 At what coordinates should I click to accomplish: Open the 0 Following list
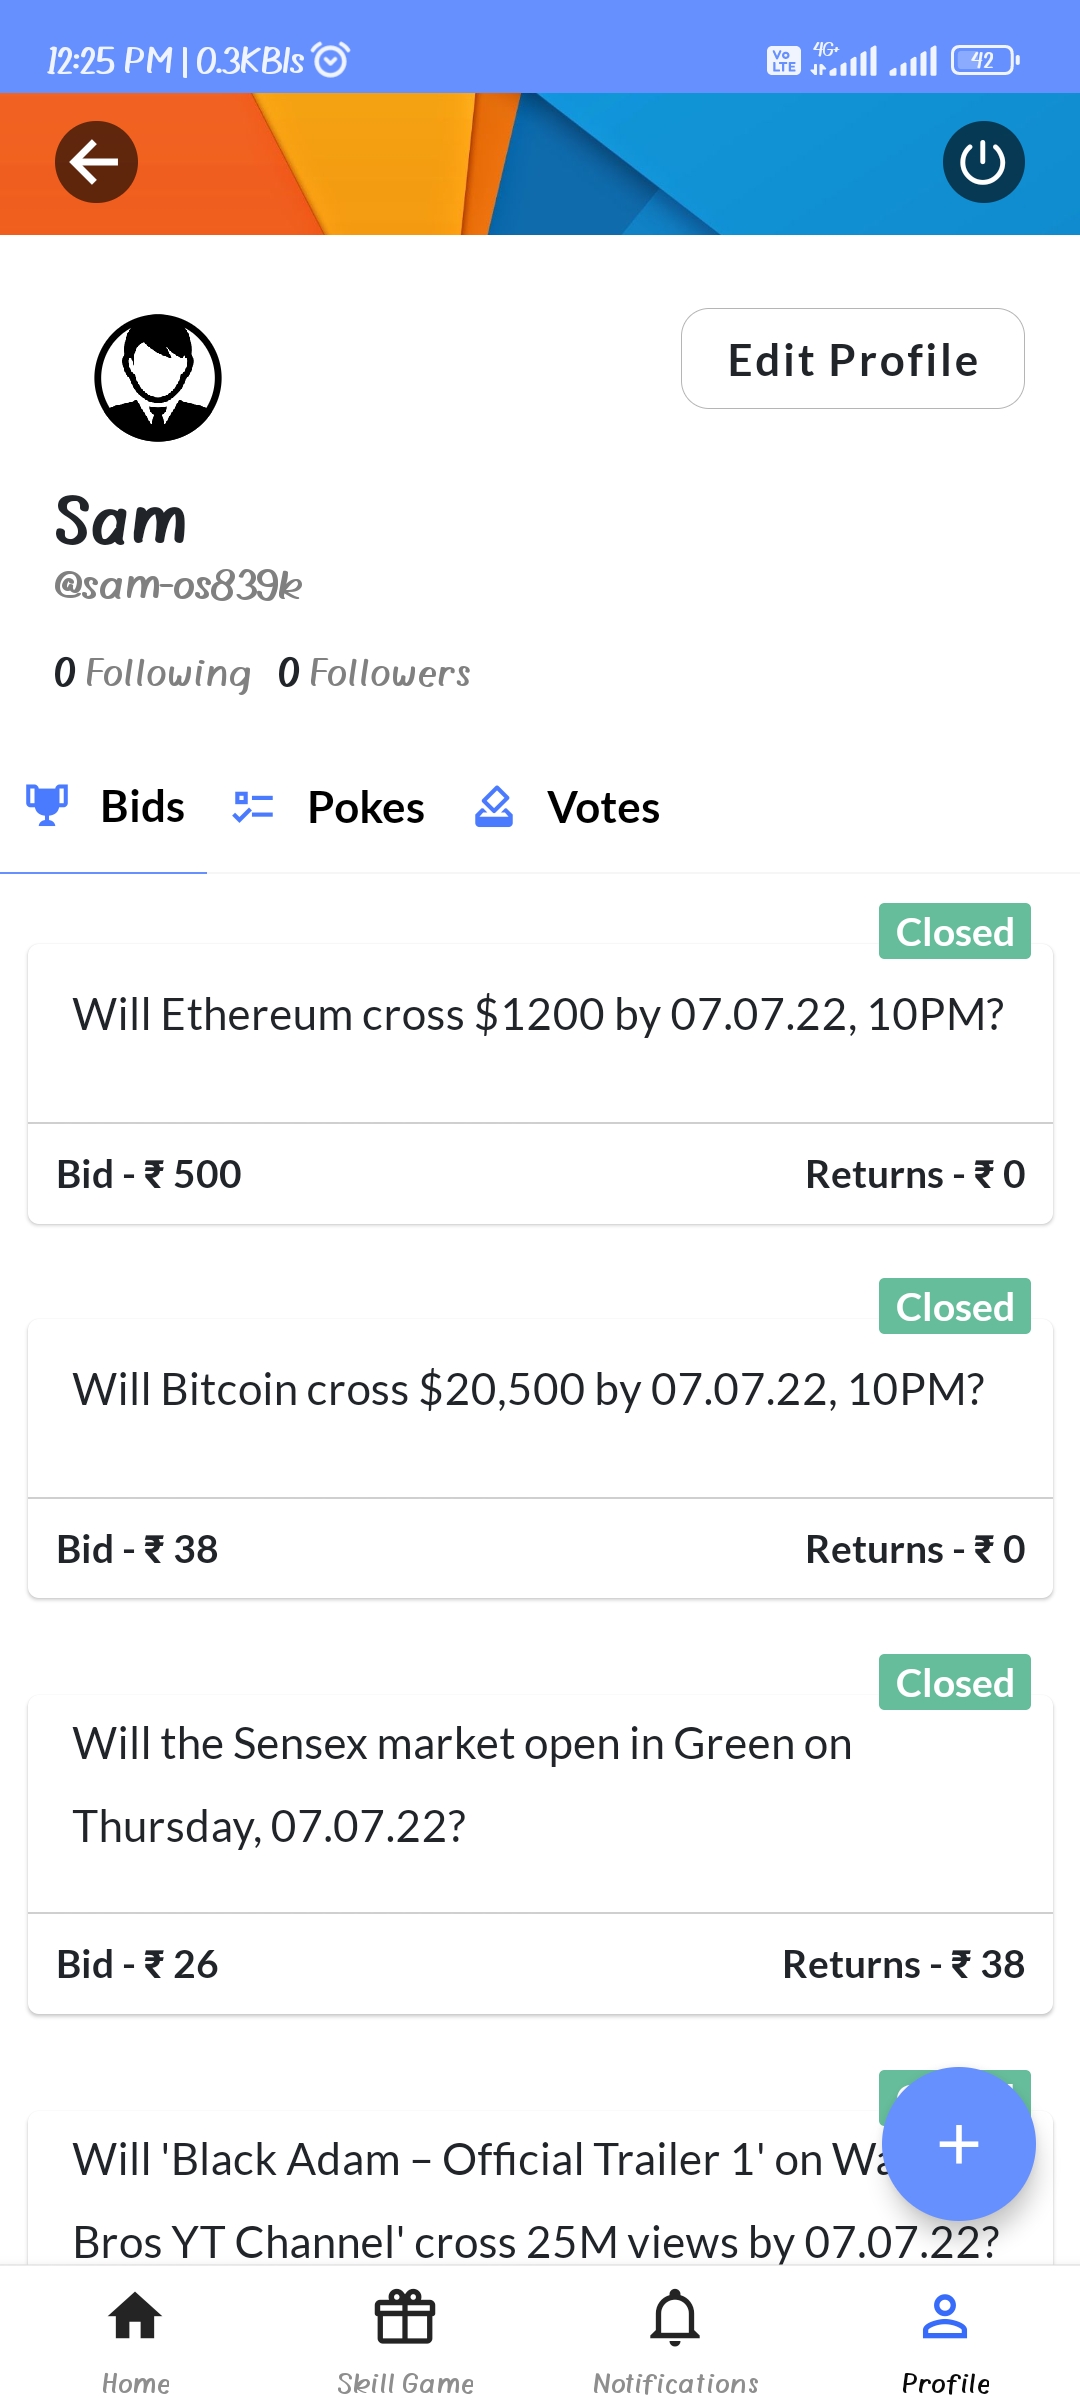[x=152, y=673]
